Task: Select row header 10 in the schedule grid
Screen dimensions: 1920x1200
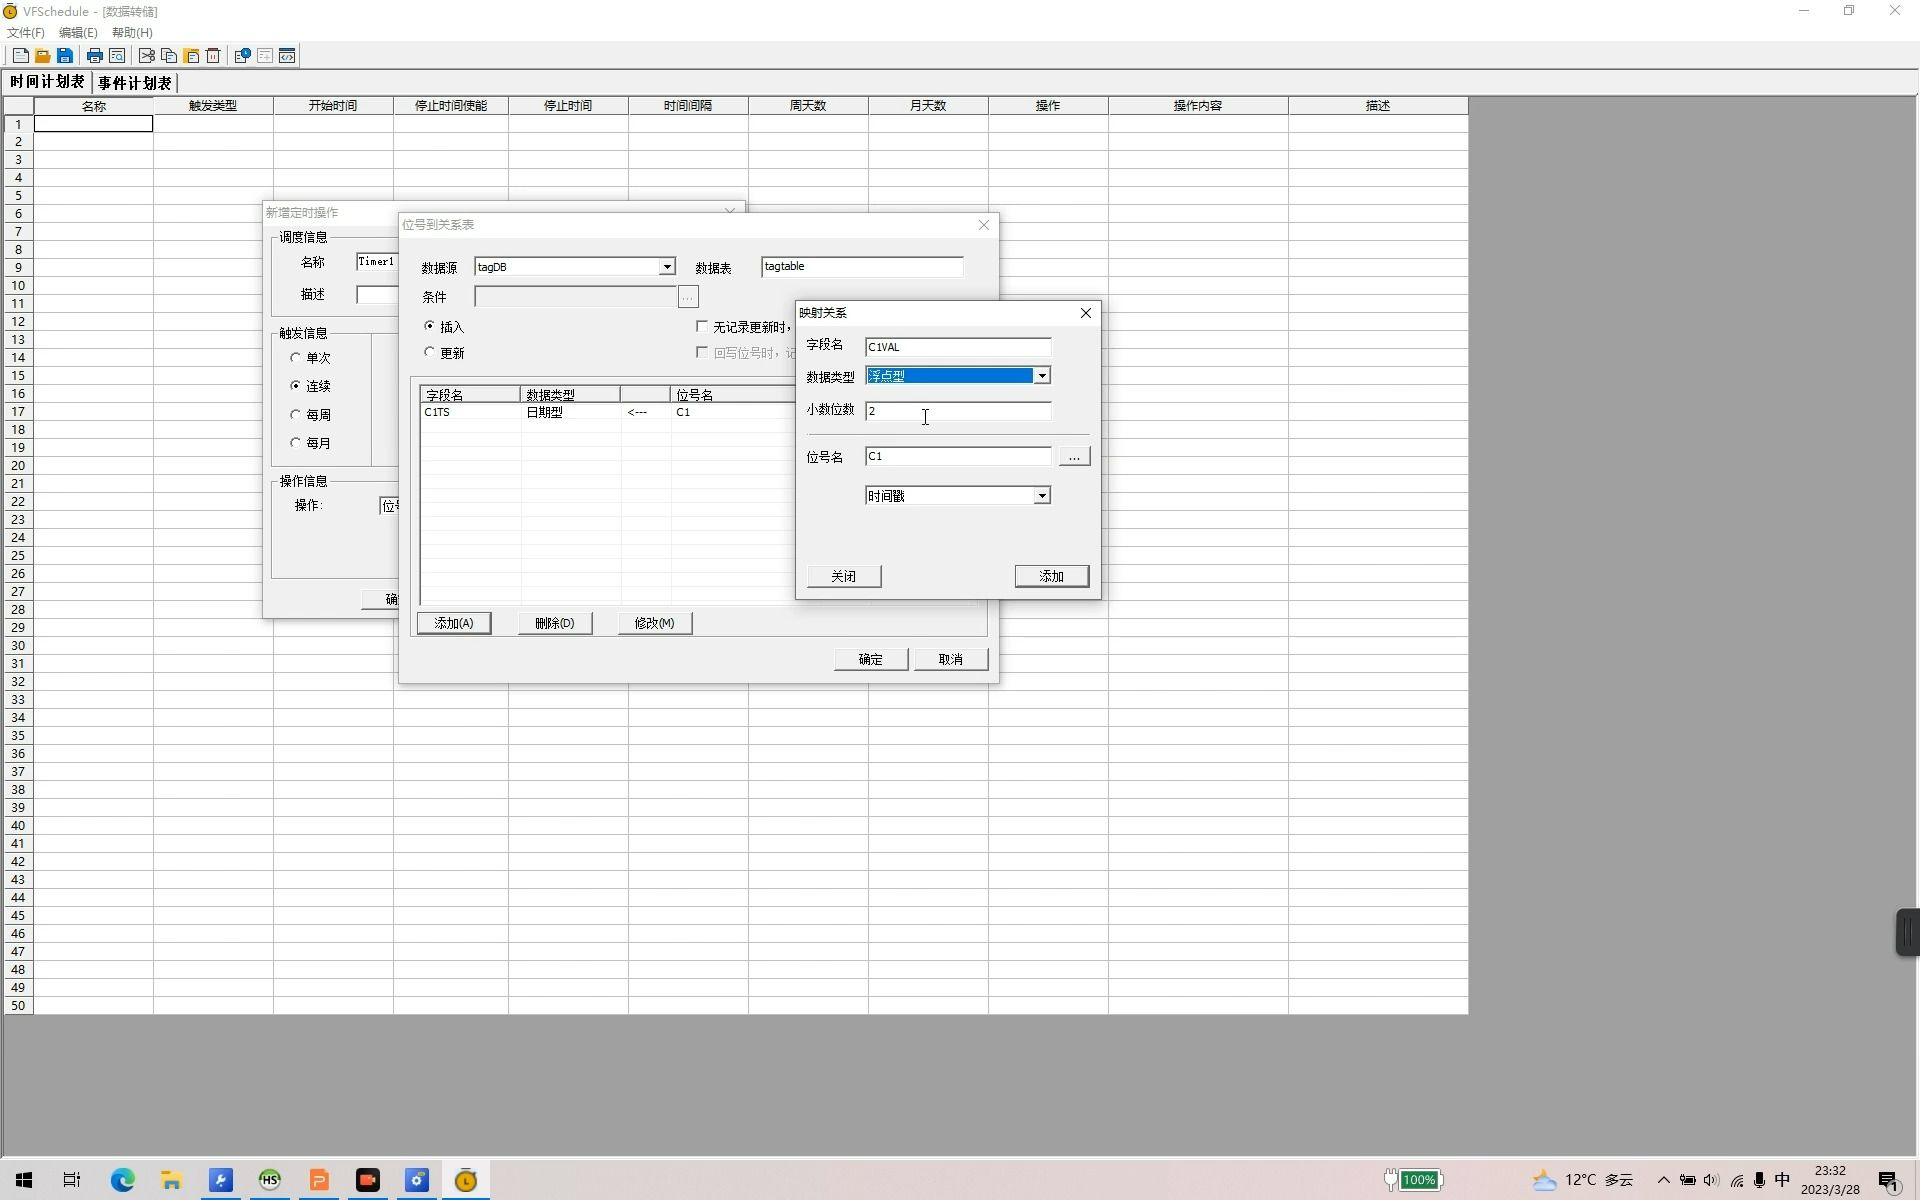Action: tap(18, 286)
